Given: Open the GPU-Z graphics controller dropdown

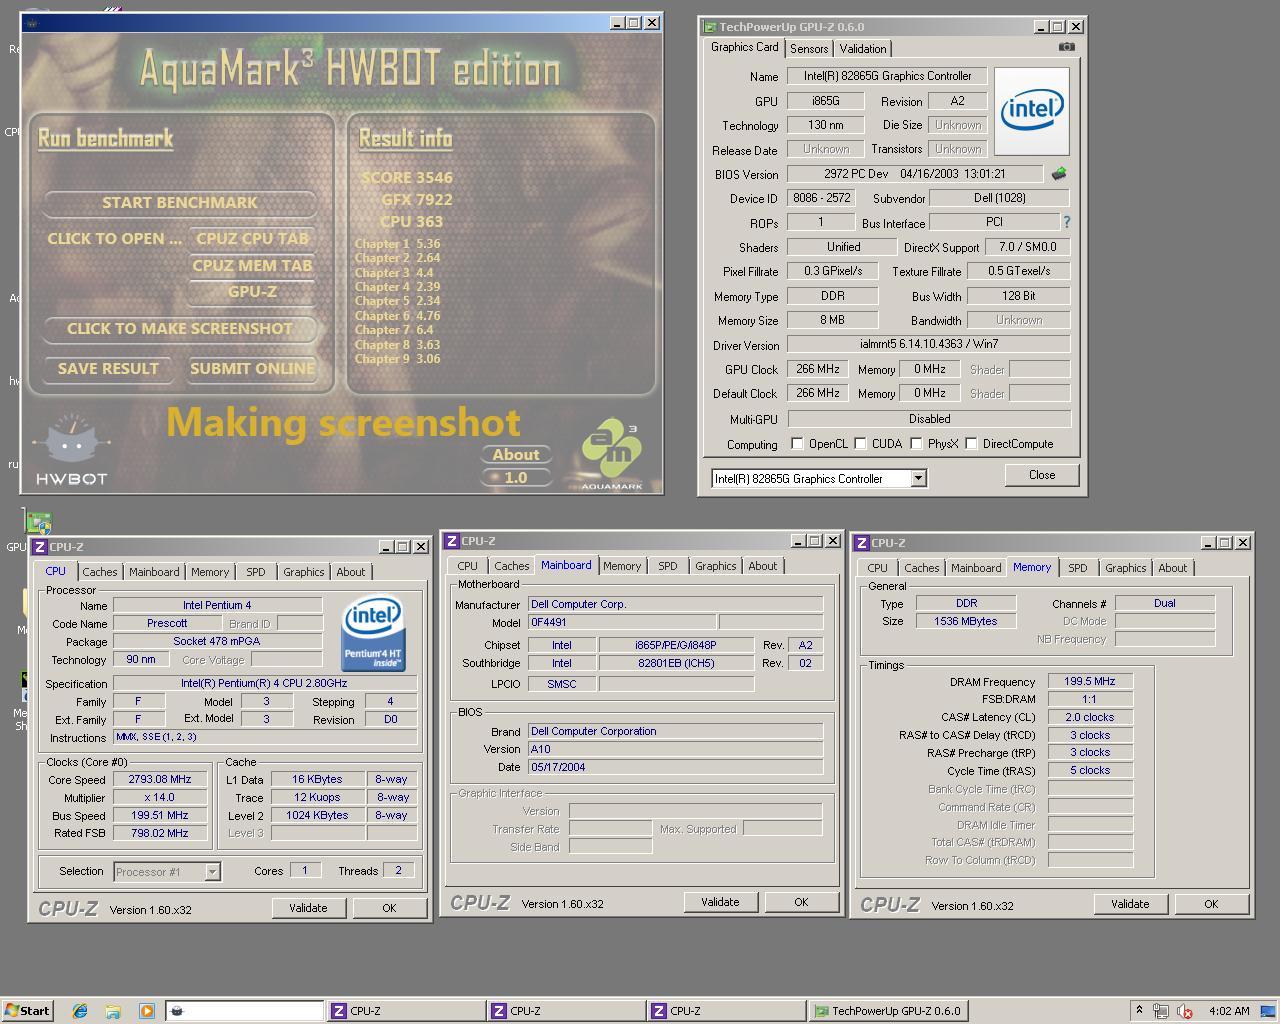Looking at the screenshot, I should (918, 479).
